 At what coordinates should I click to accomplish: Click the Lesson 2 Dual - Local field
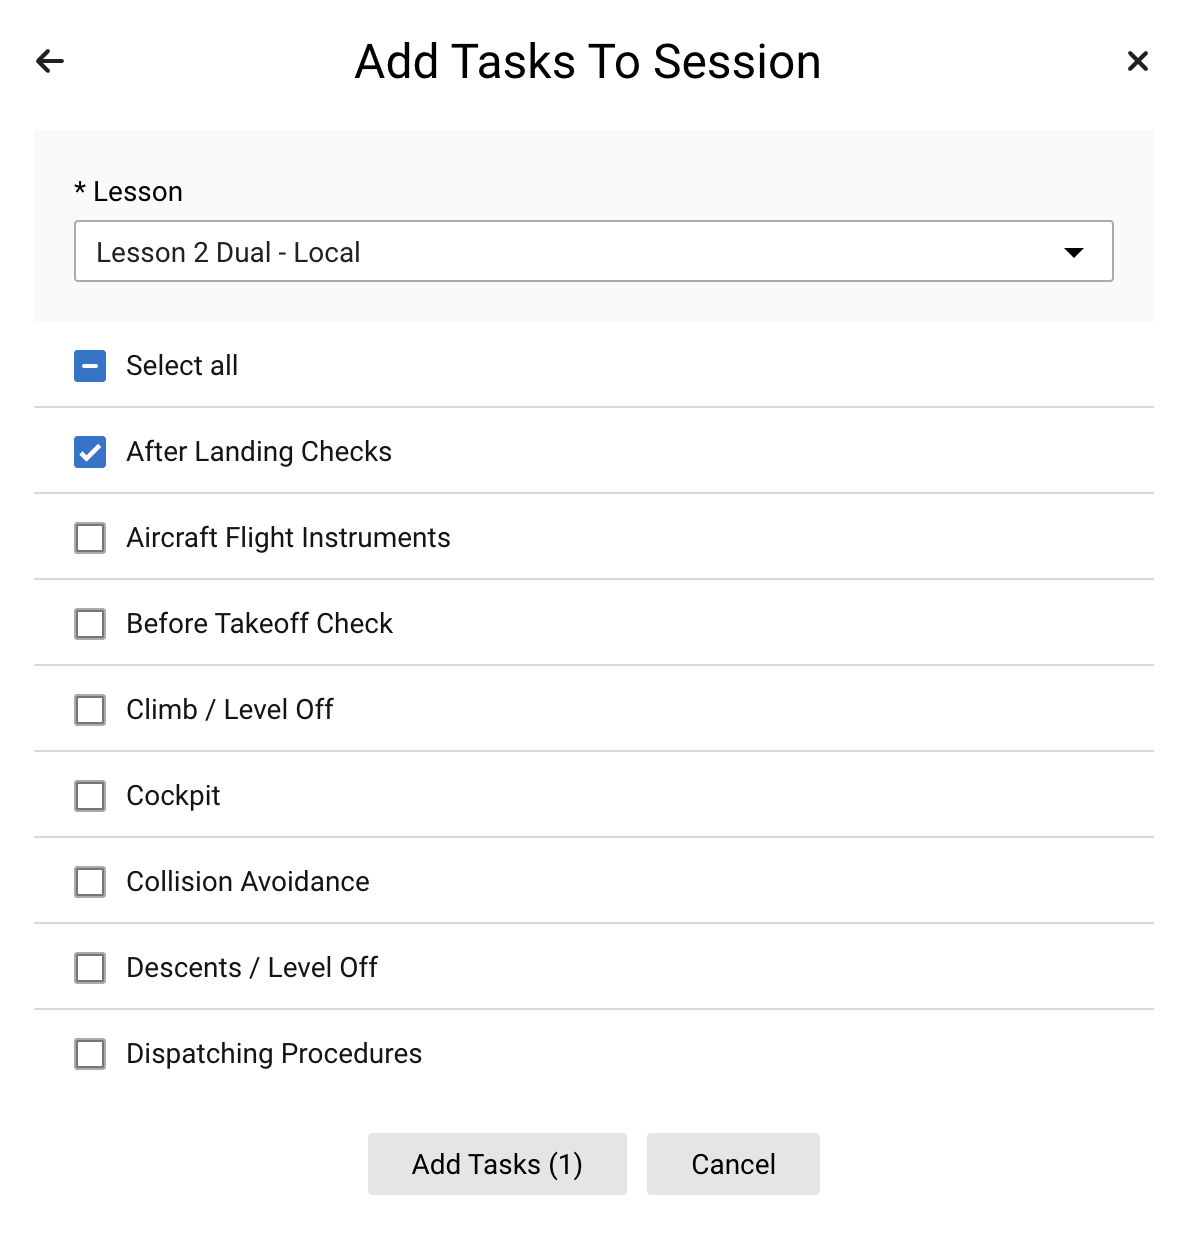pos(594,251)
